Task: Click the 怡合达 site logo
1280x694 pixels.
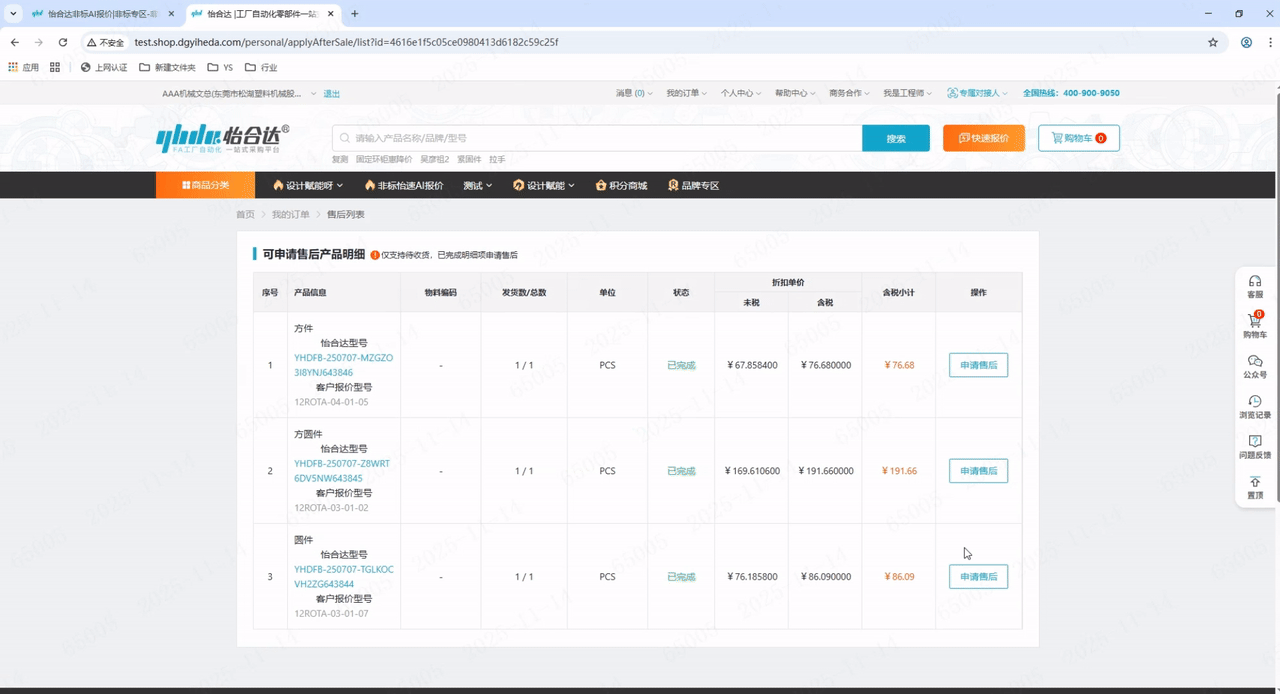Action: coord(223,138)
